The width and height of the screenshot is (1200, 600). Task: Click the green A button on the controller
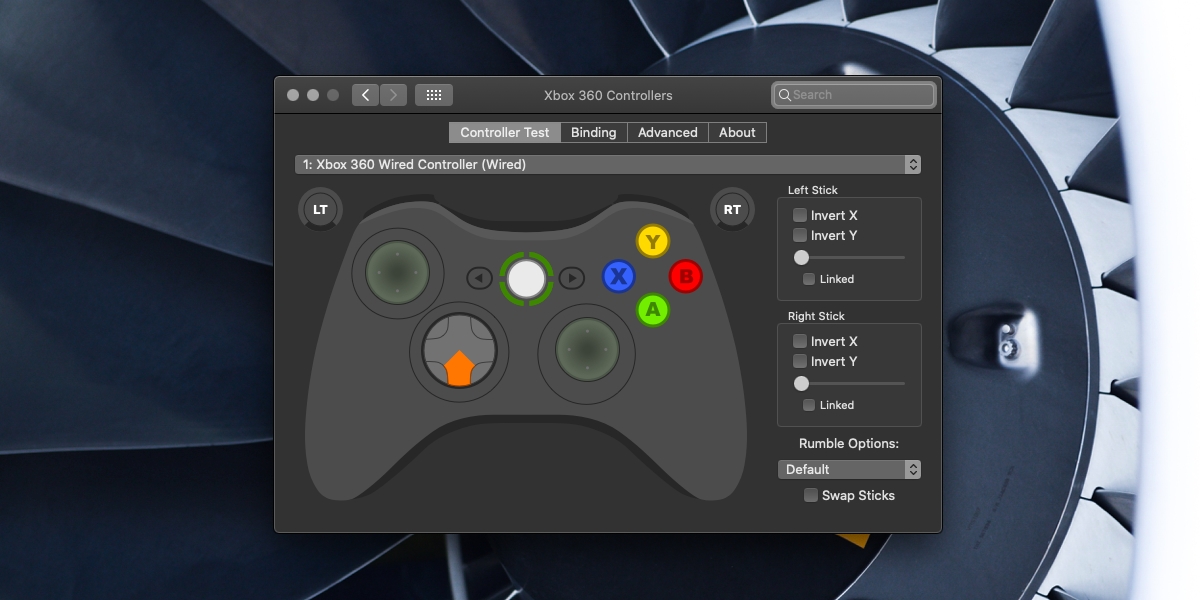click(x=653, y=310)
